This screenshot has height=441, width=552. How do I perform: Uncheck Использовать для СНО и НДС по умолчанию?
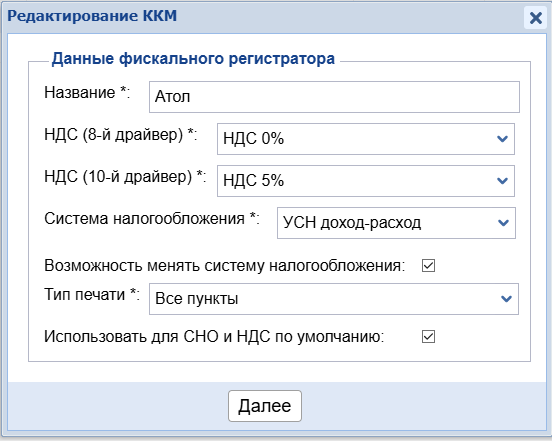(428, 337)
